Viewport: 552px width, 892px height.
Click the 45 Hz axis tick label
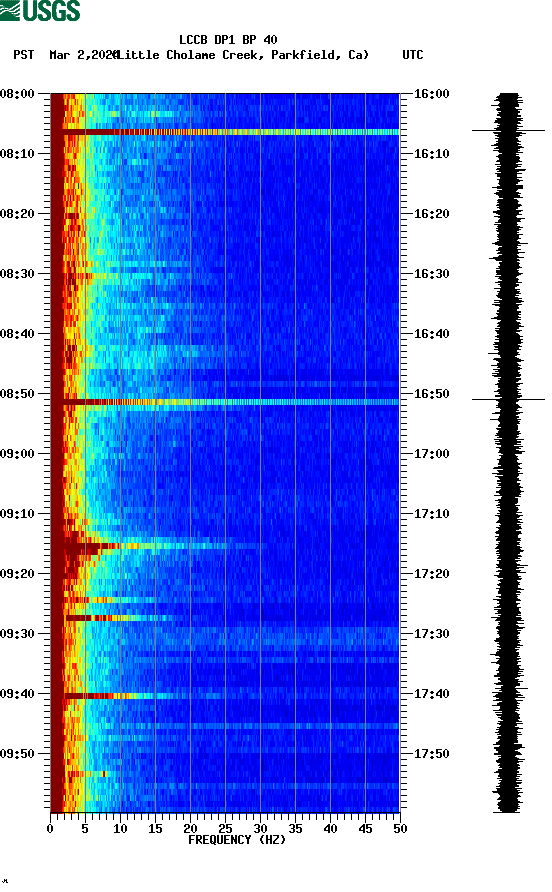pos(365,829)
